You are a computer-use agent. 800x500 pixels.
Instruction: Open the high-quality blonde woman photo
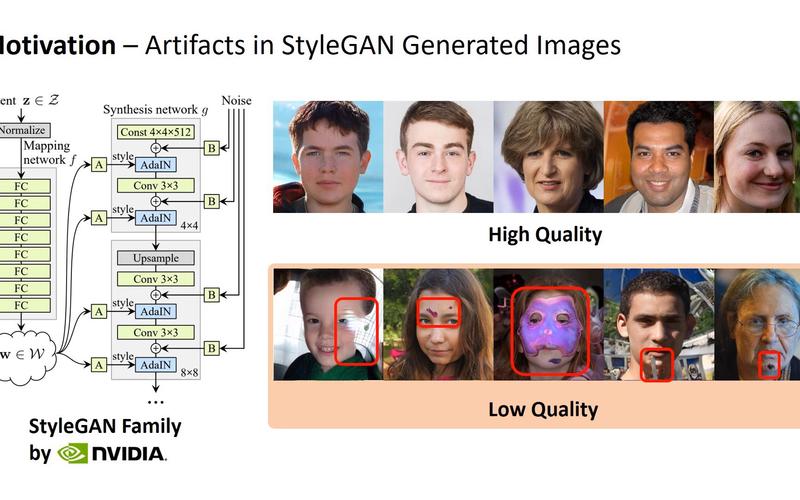point(757,157)
